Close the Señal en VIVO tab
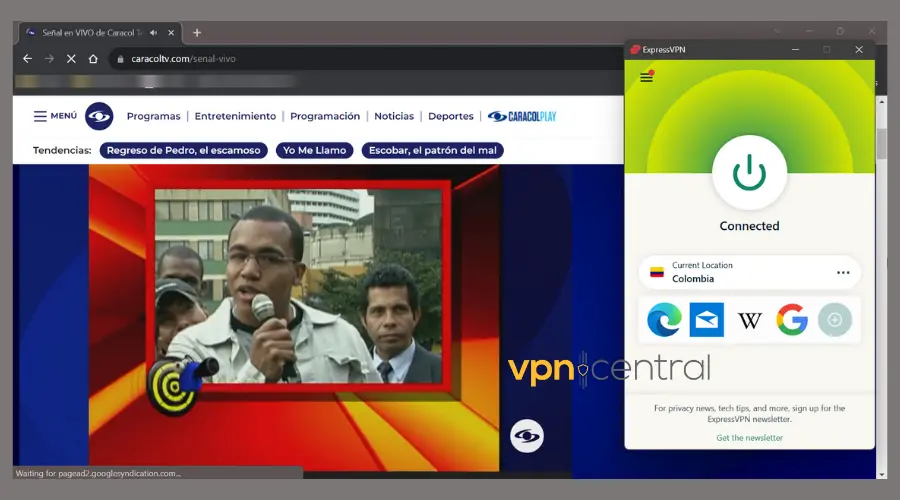 coord(171,33)
